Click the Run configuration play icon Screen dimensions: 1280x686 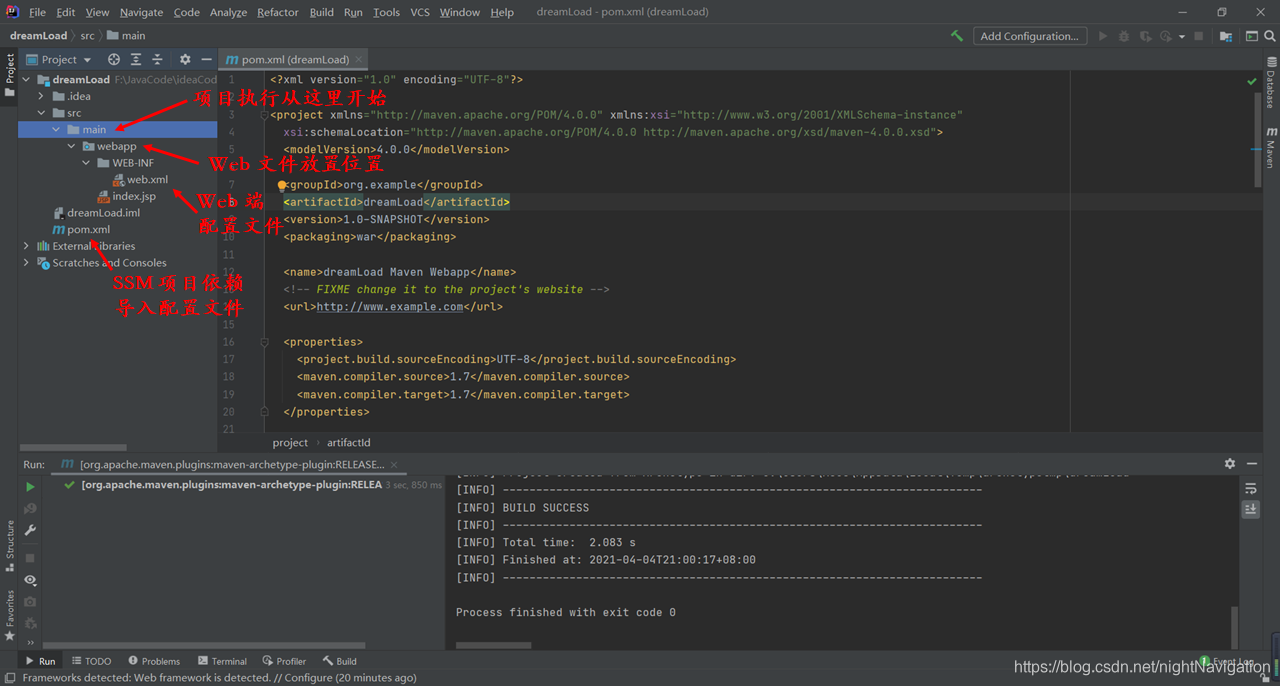(1103, 36)
